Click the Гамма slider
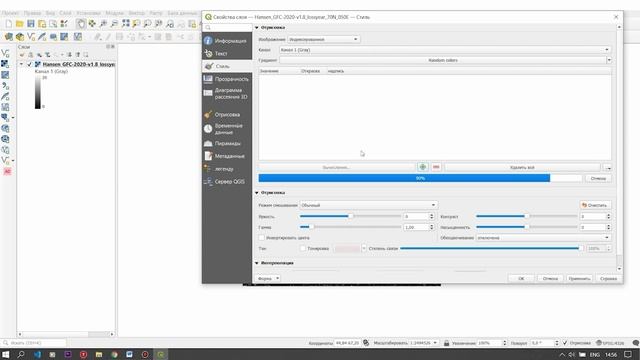This screenshot has height=360, width=640. coord(350,227)
